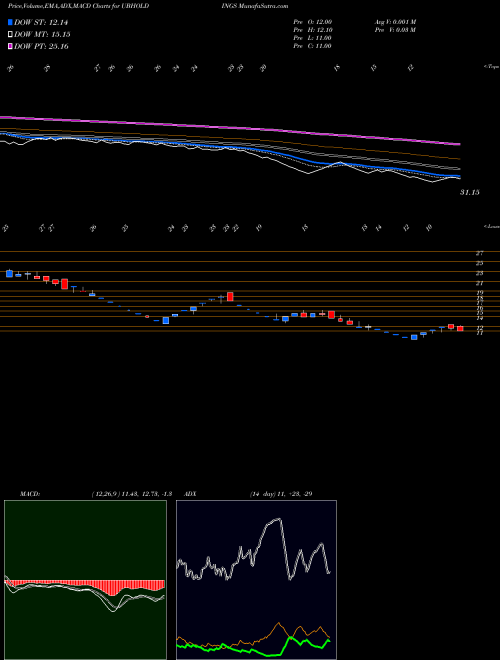Click the blue DOW ST legend swatch
The width and height of the screenshot is (500, 660).
coord(11,22)
